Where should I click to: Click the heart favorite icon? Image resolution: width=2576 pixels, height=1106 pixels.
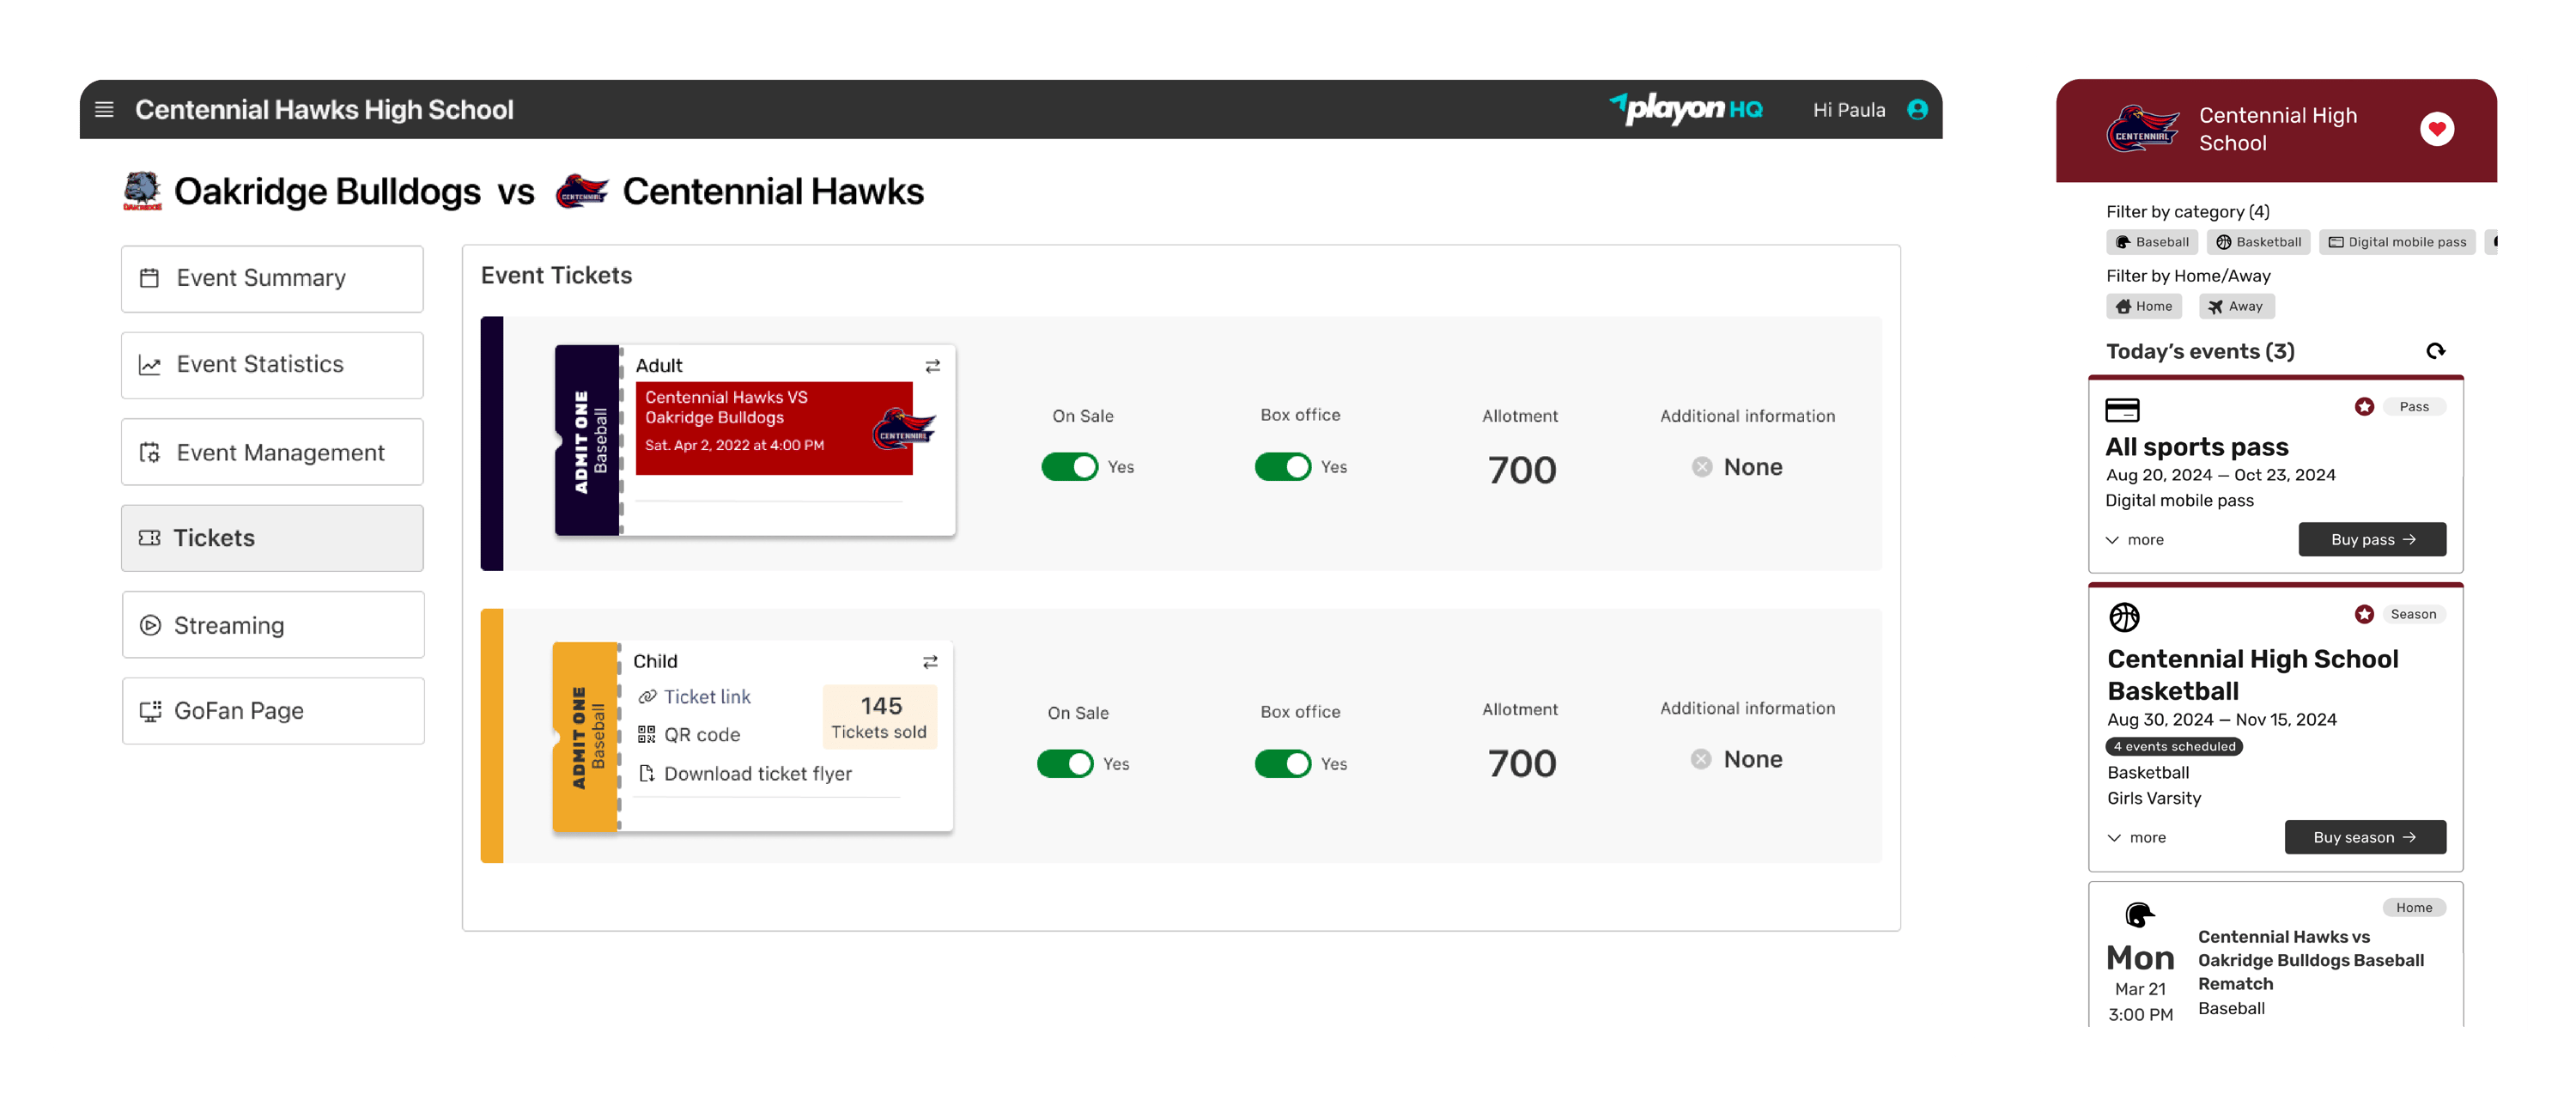2436,129
